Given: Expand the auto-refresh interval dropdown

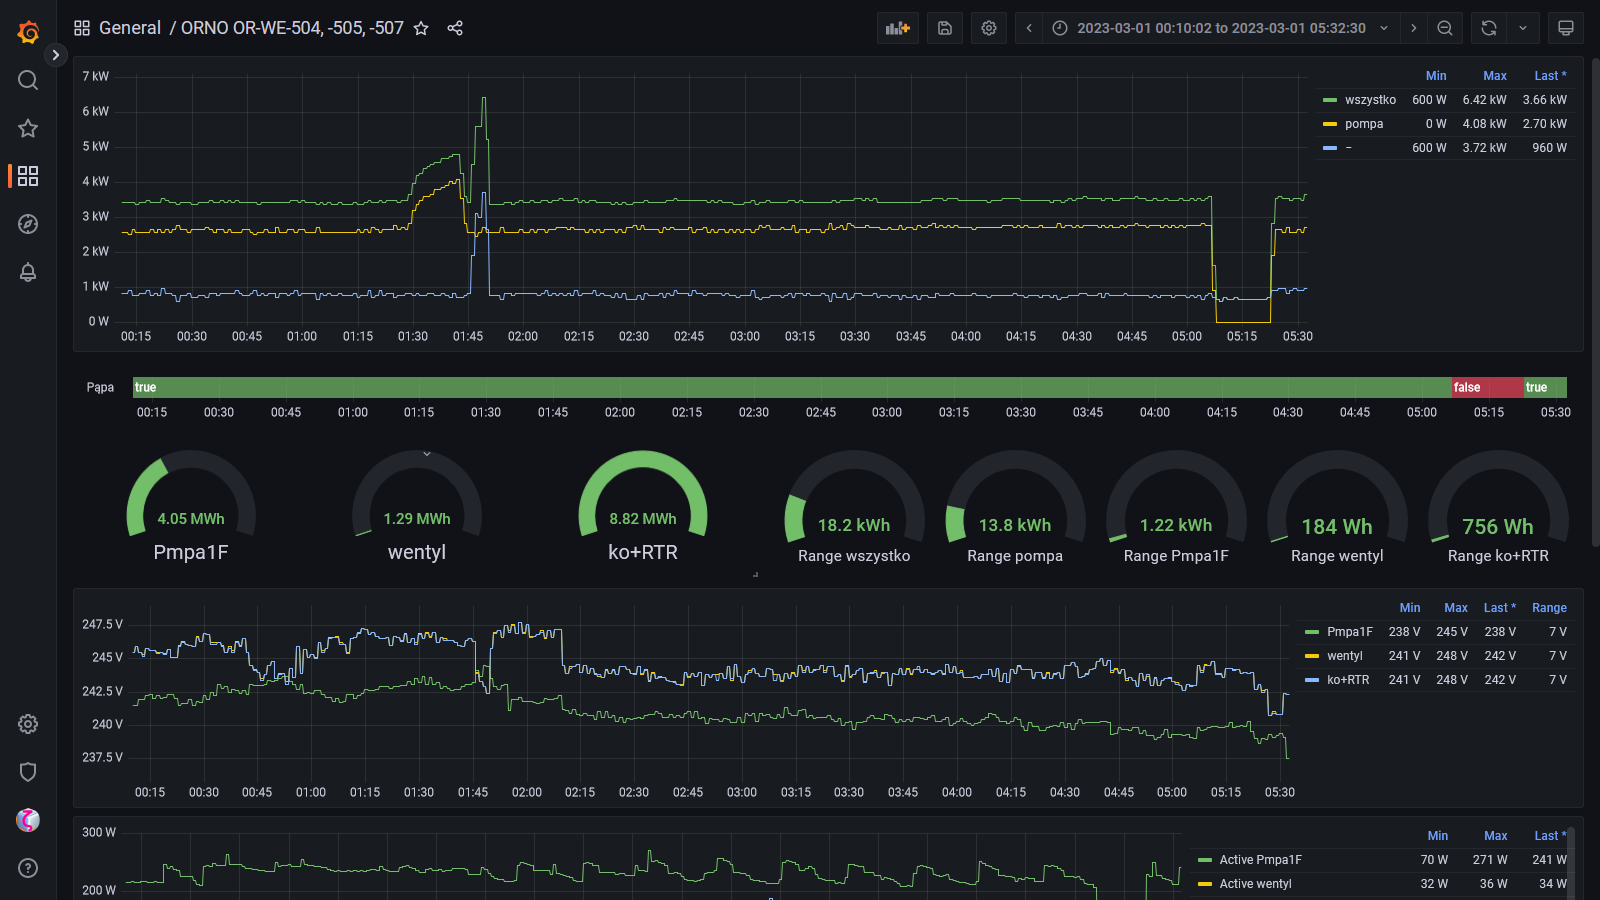Looking at the screenshot, I should (x=1523, y=28).
